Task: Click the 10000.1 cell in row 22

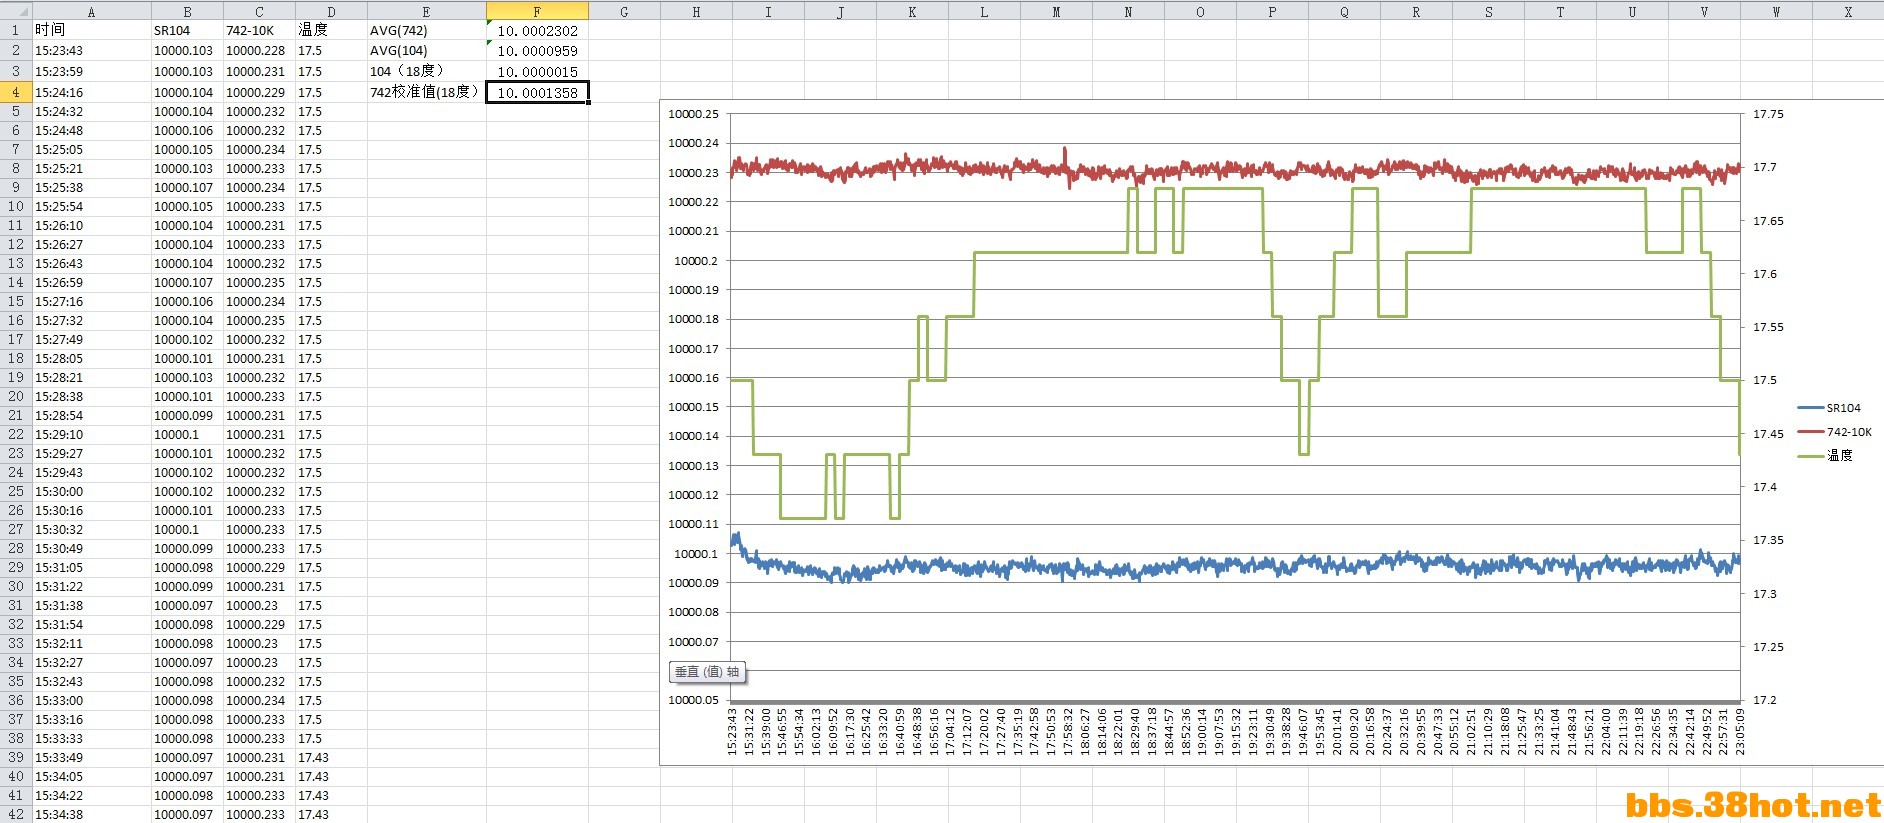Action: pyautogui.click(x=187, y=434)
